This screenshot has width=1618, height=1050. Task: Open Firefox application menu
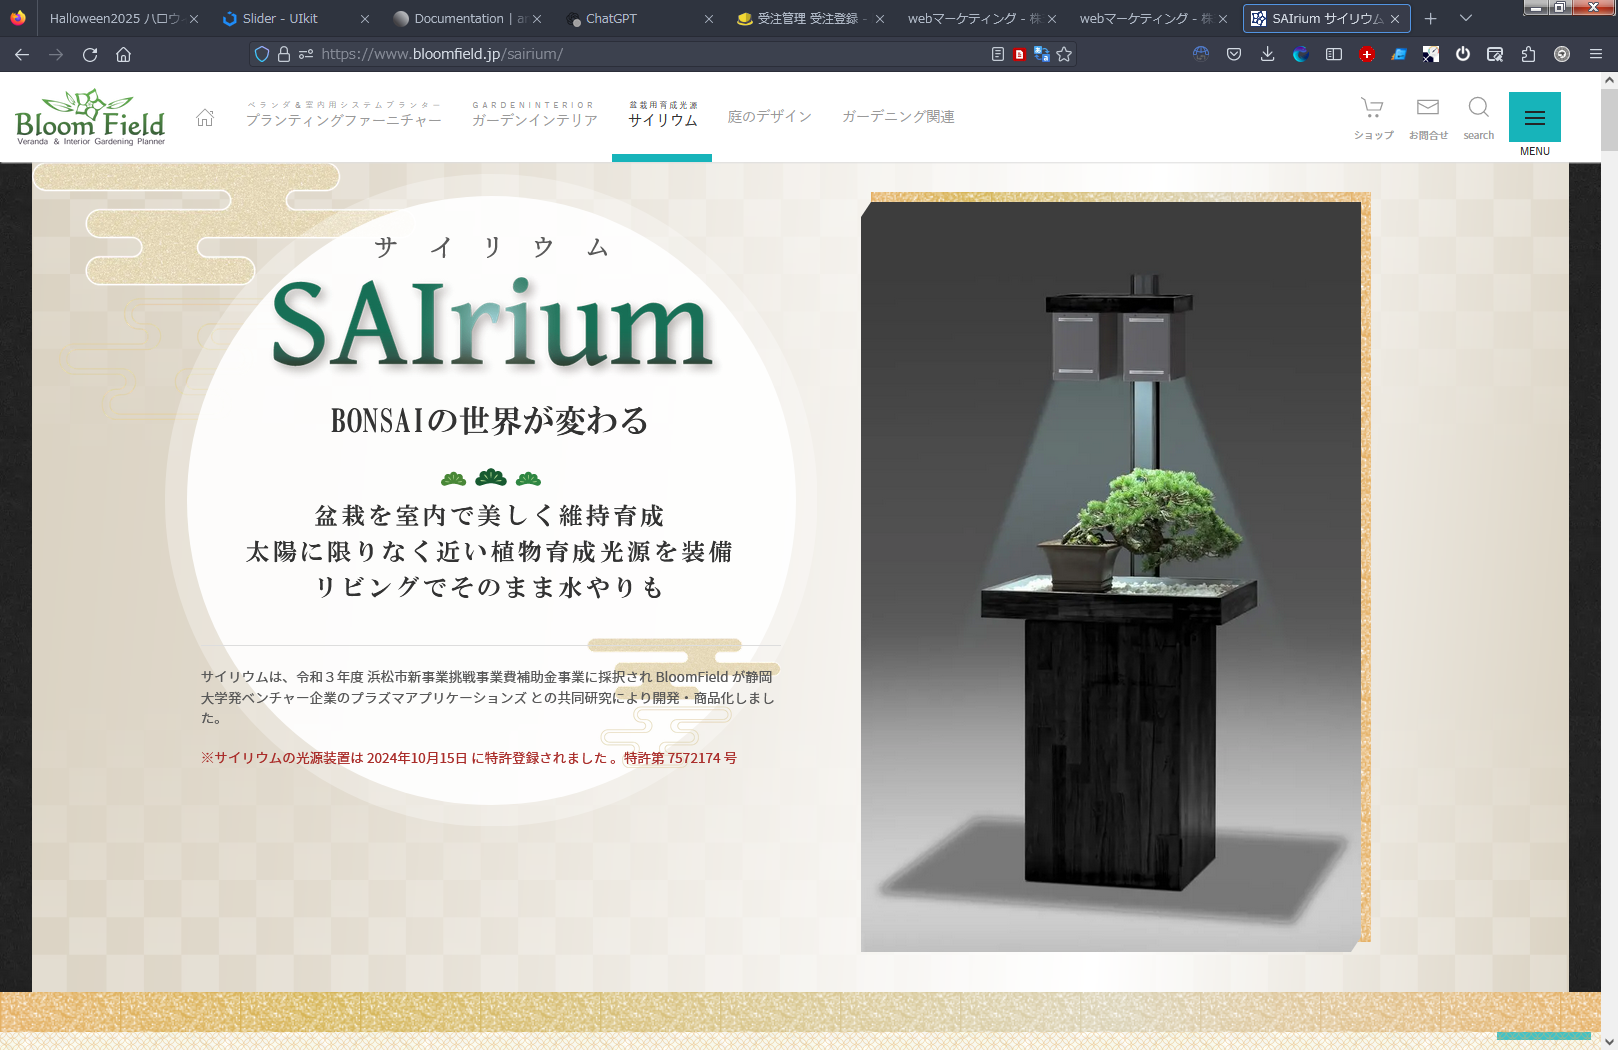click(1596, 54)
